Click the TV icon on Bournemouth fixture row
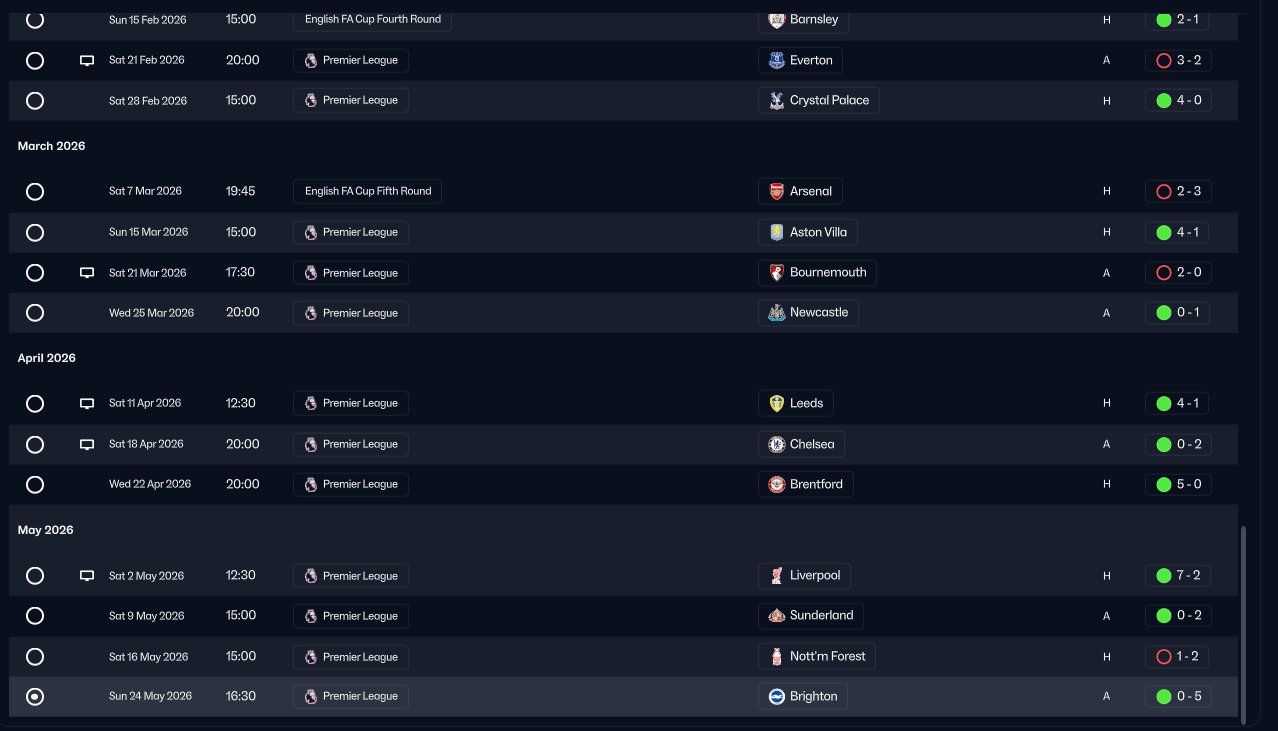1278x731 pixels. [87, 273]
